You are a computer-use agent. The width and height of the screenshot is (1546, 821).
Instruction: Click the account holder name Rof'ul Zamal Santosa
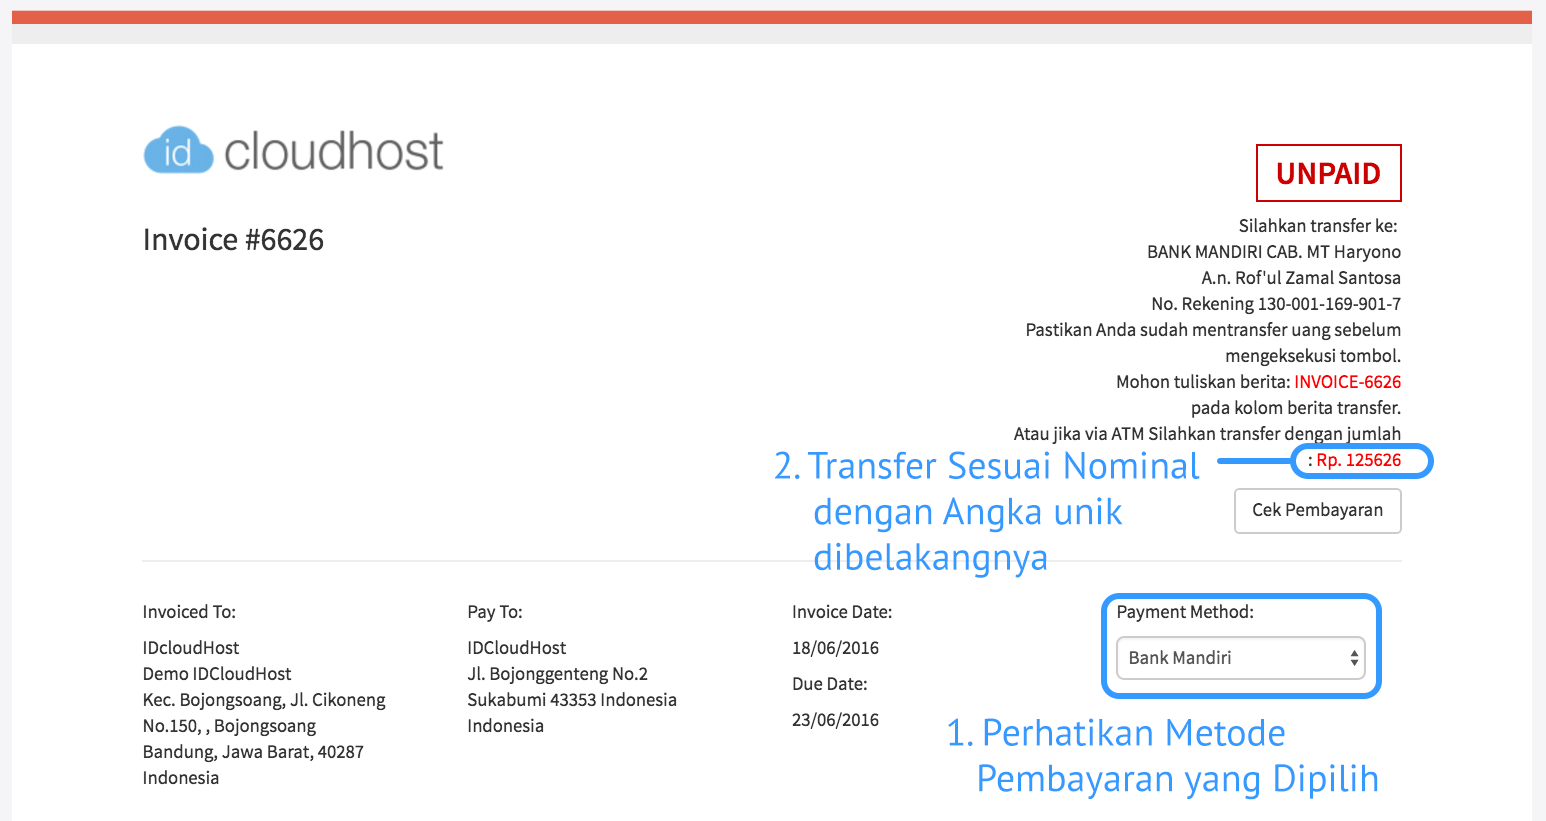click(1318, 278)
